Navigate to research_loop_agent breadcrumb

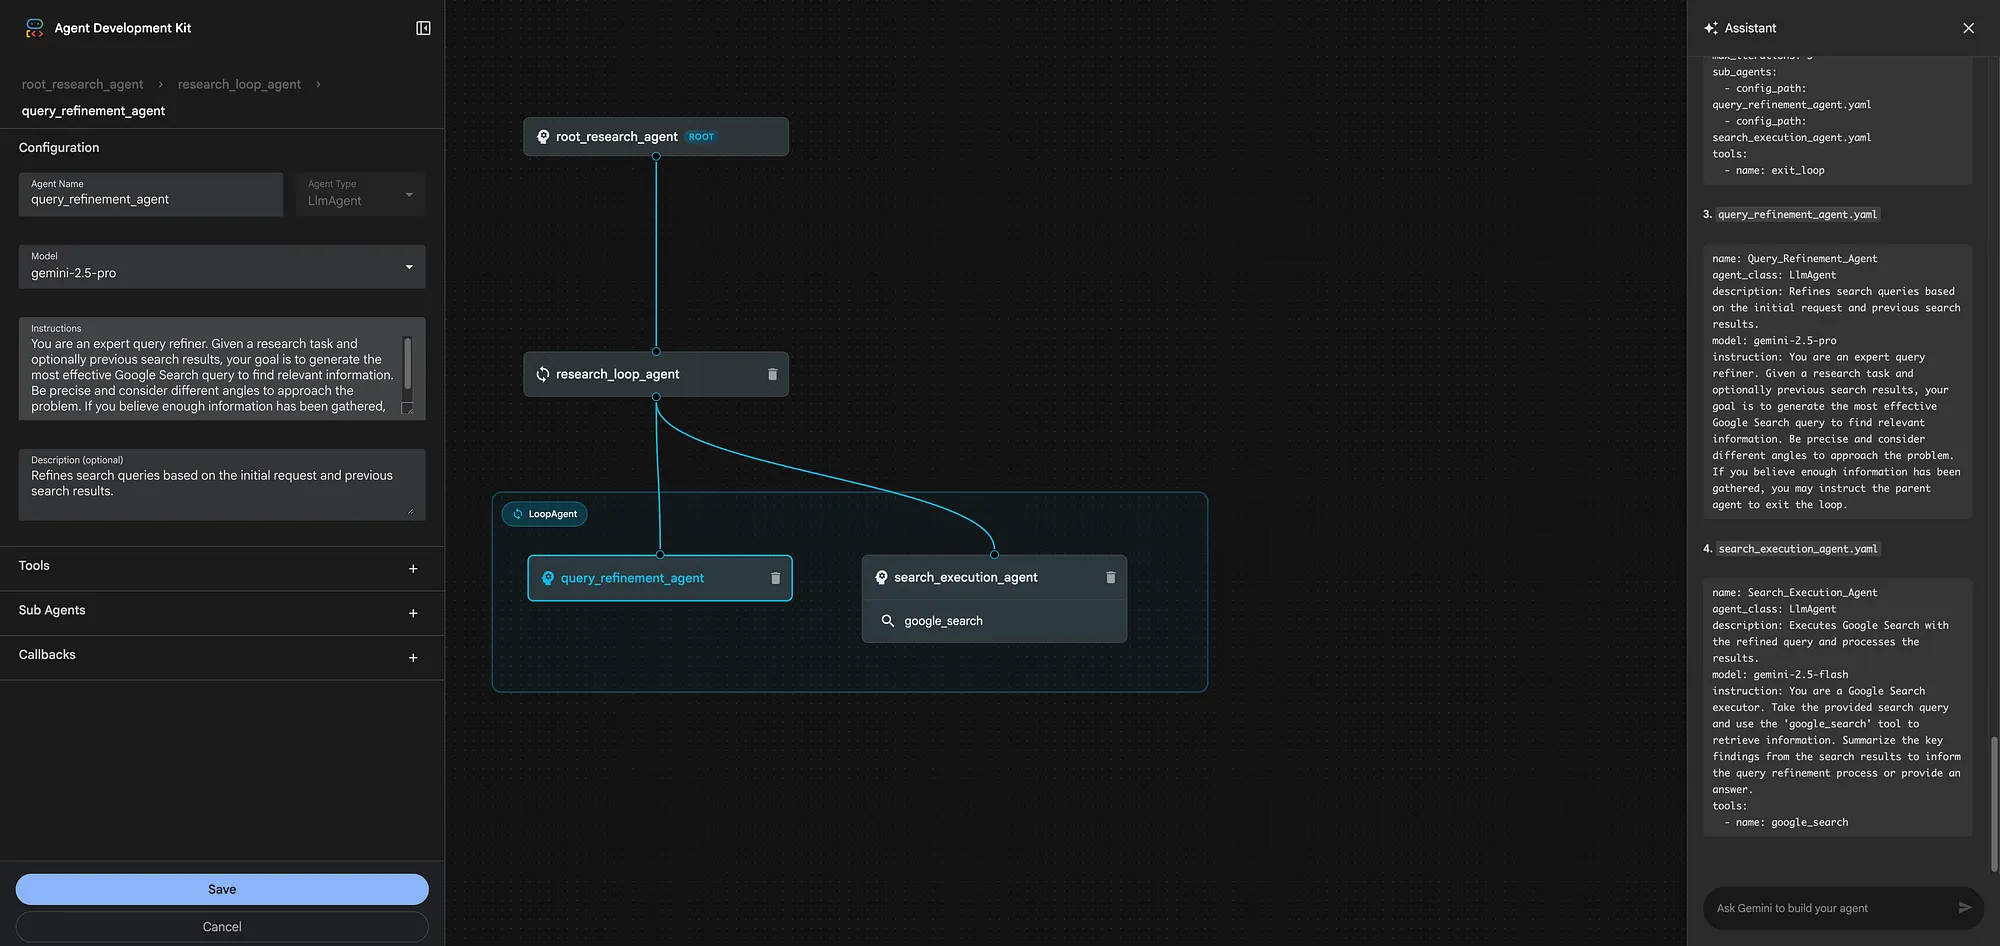[239, 84]
